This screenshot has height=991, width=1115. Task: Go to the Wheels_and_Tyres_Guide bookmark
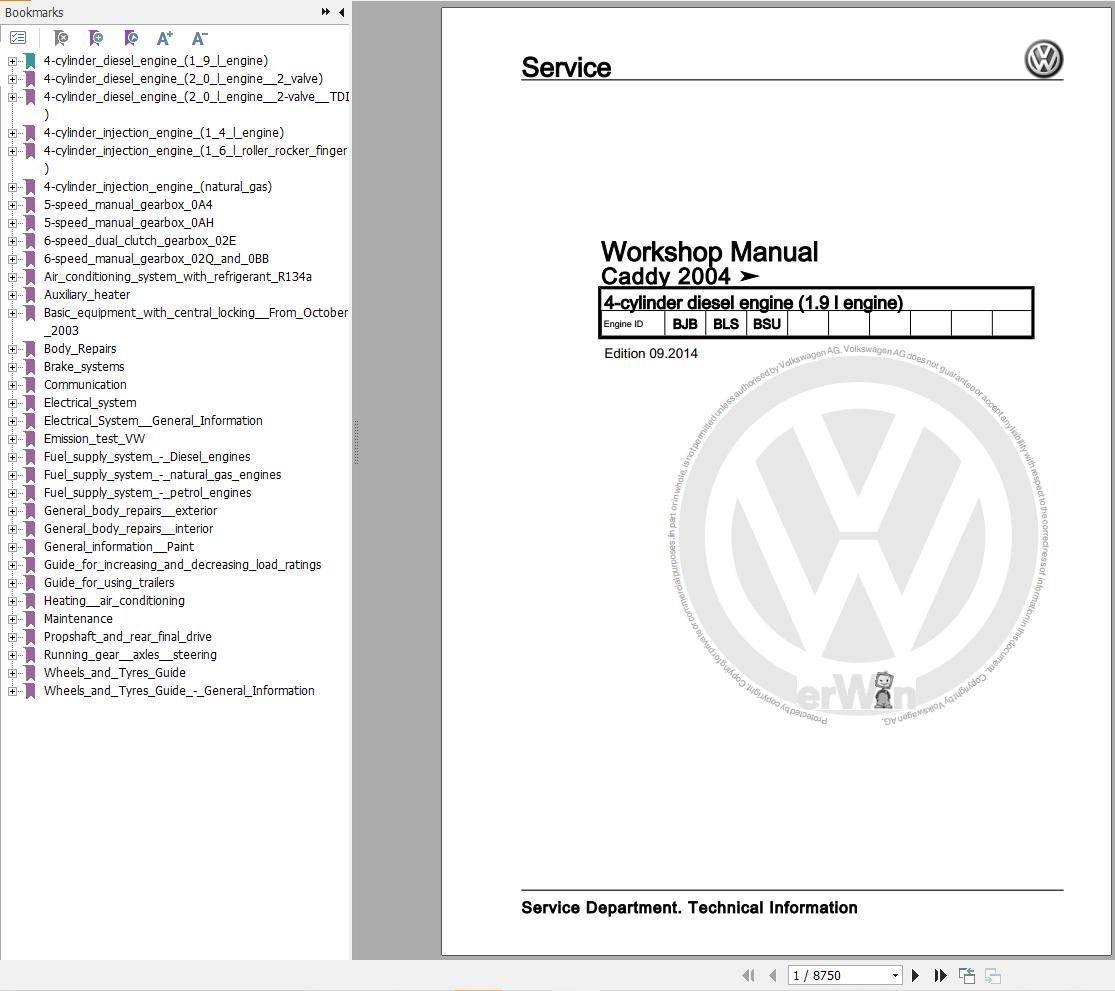pos(114,673)
